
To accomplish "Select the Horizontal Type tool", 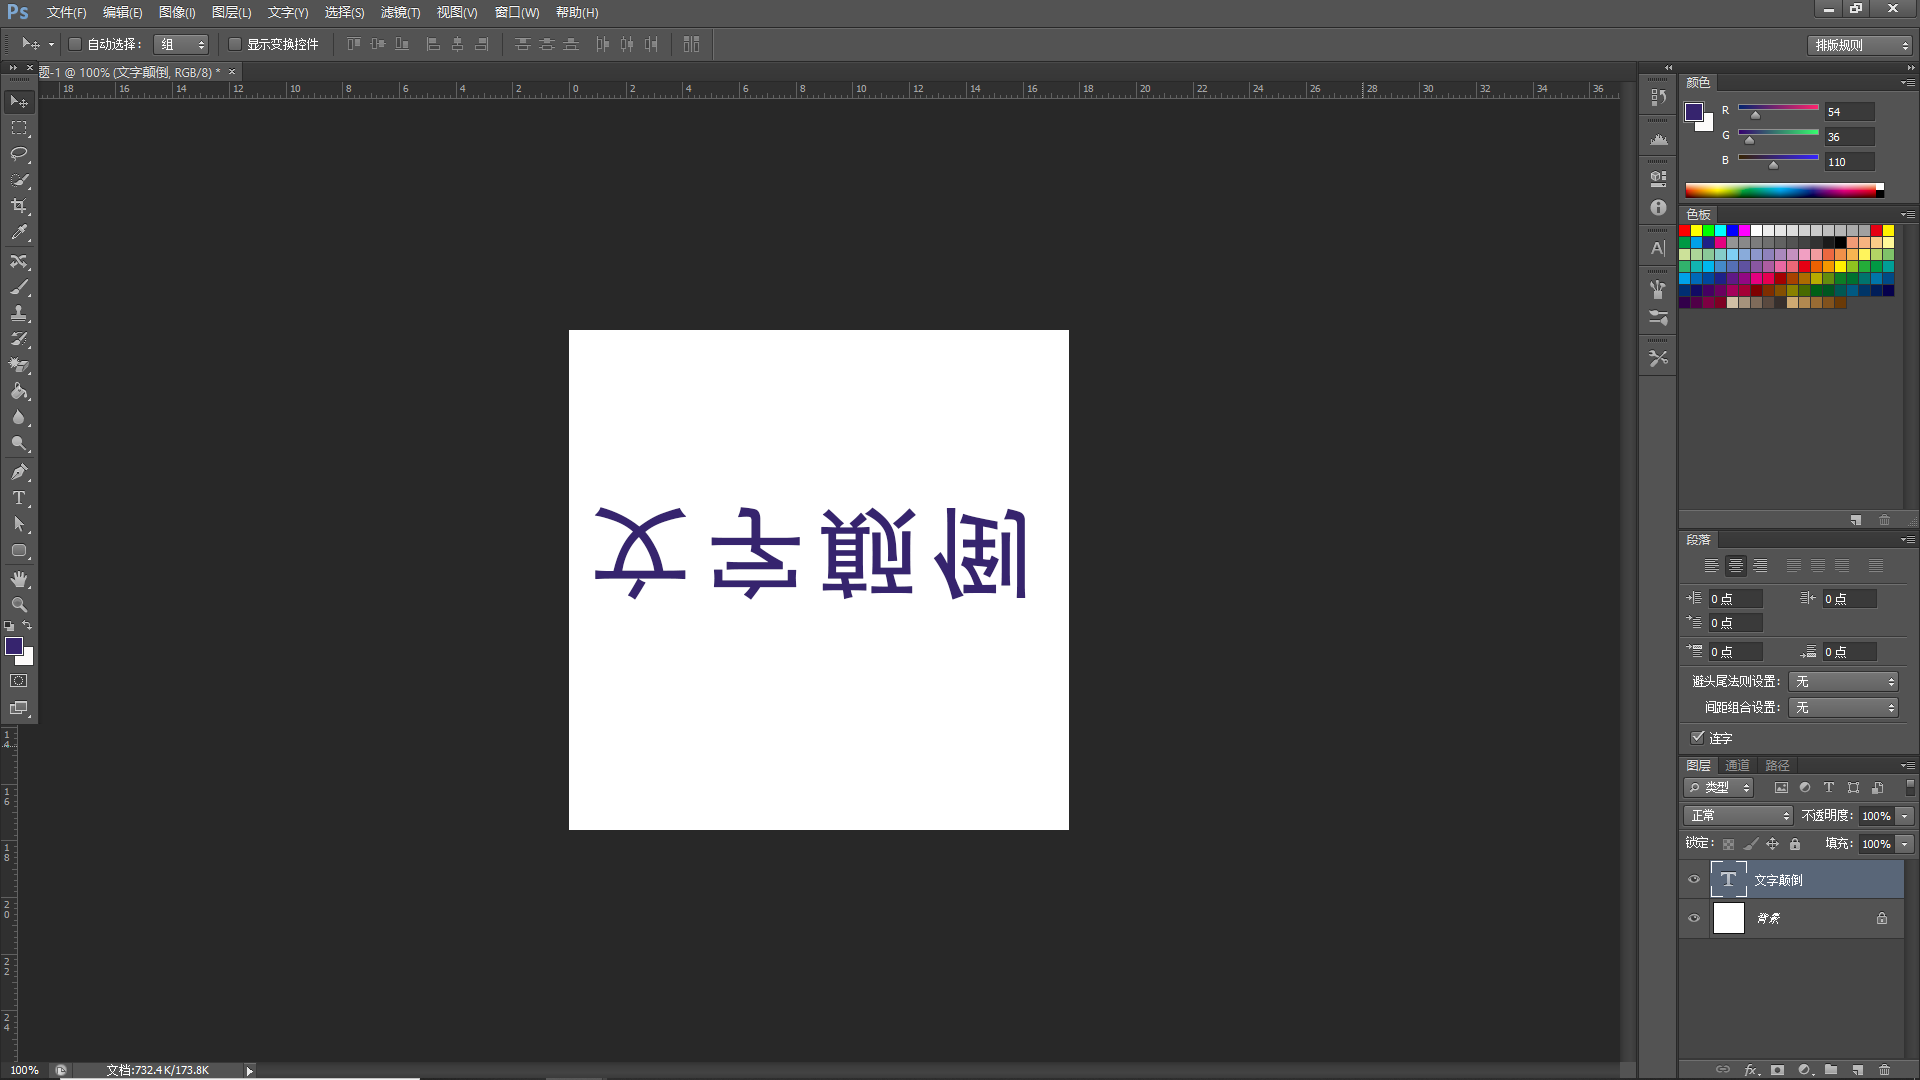I will [x=18, y=498].
